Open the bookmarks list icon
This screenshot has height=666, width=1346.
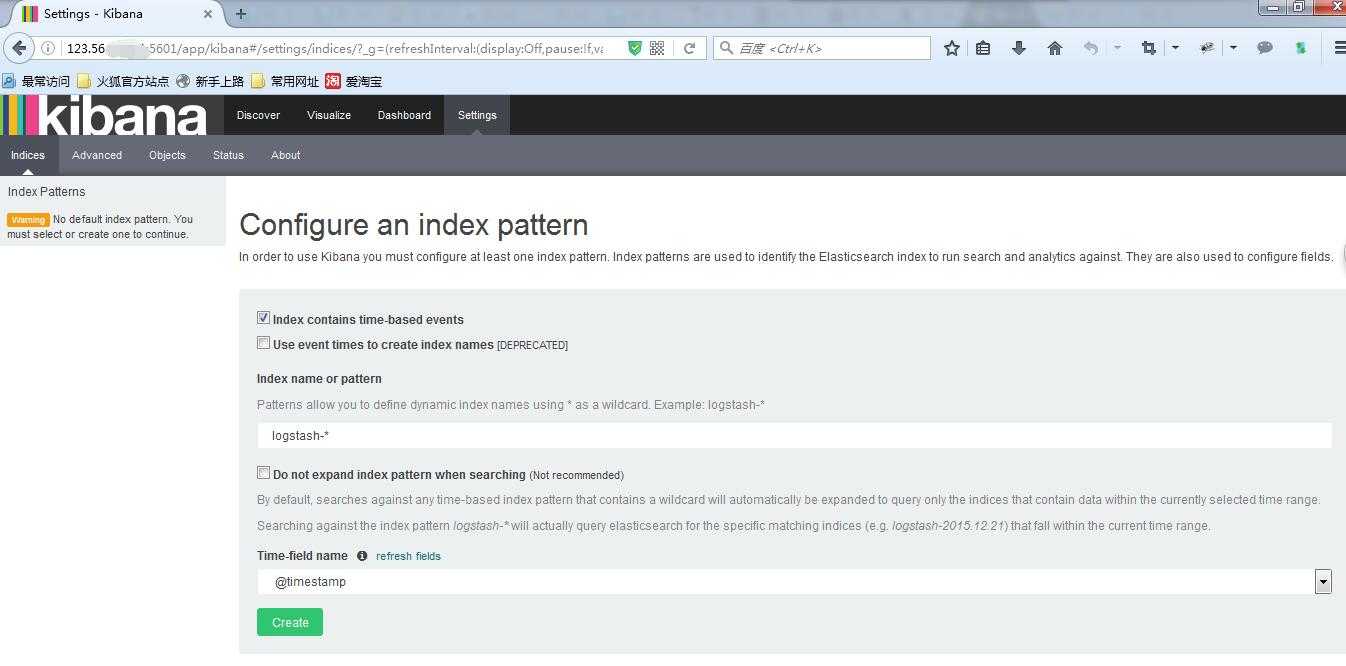click(984, 48)
